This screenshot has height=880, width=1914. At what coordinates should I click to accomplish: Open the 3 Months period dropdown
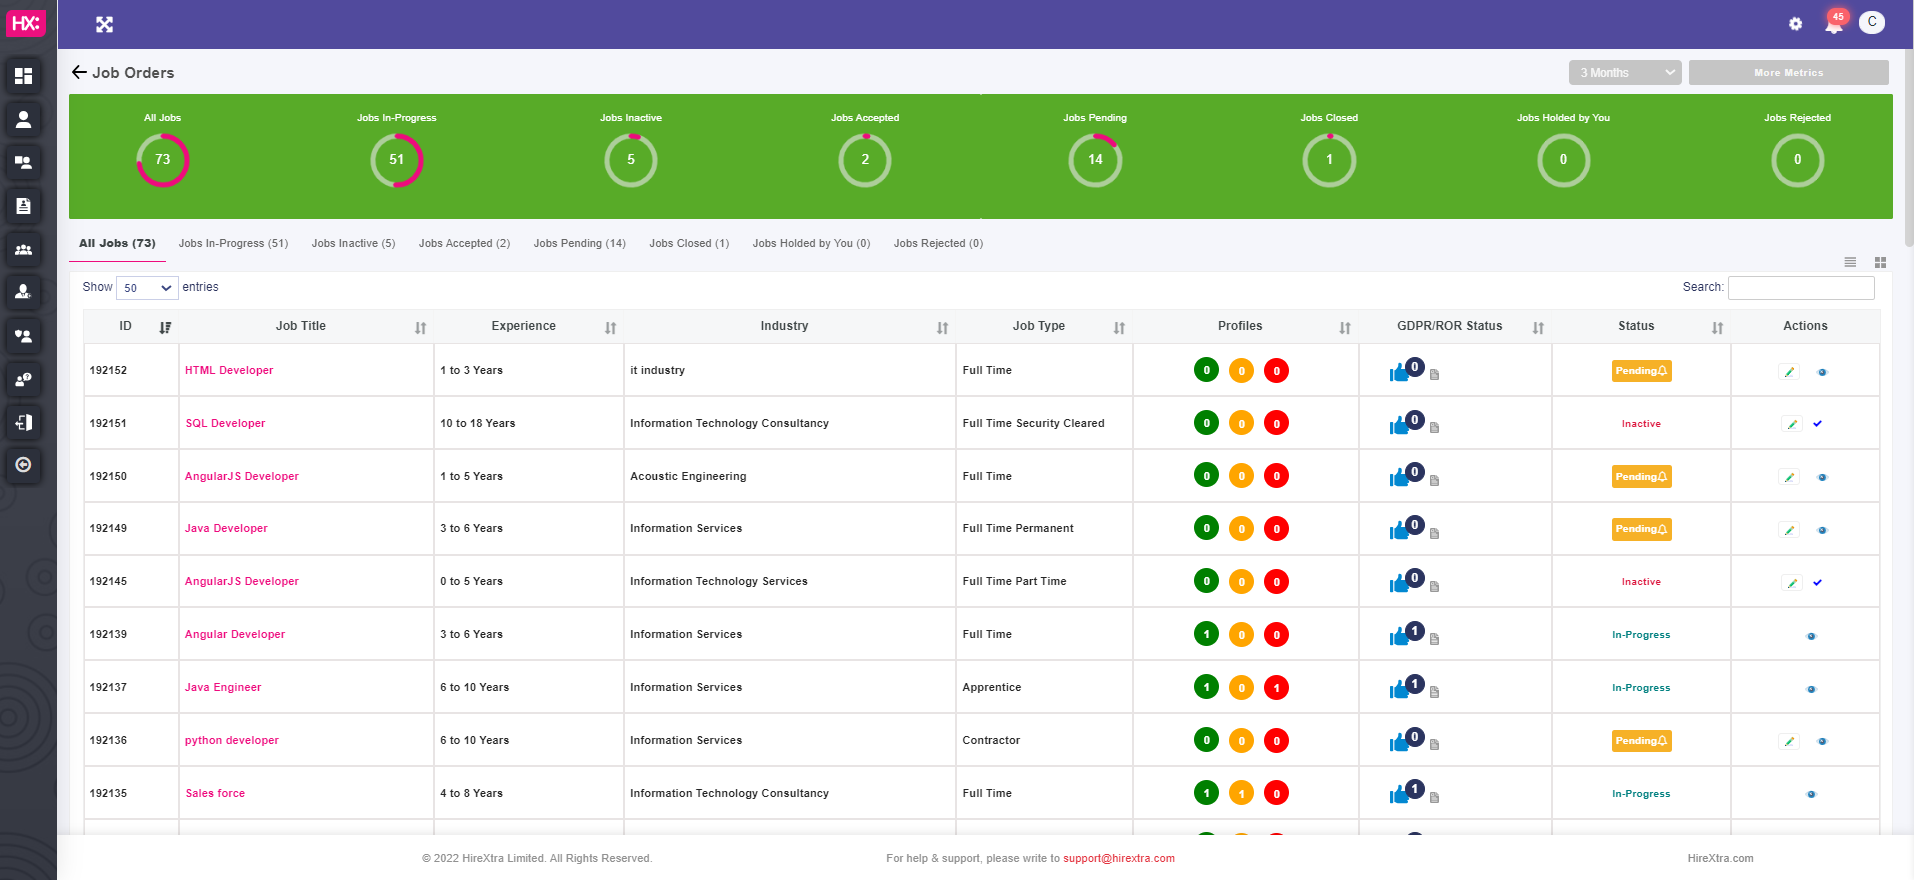tap(1625, 73)
